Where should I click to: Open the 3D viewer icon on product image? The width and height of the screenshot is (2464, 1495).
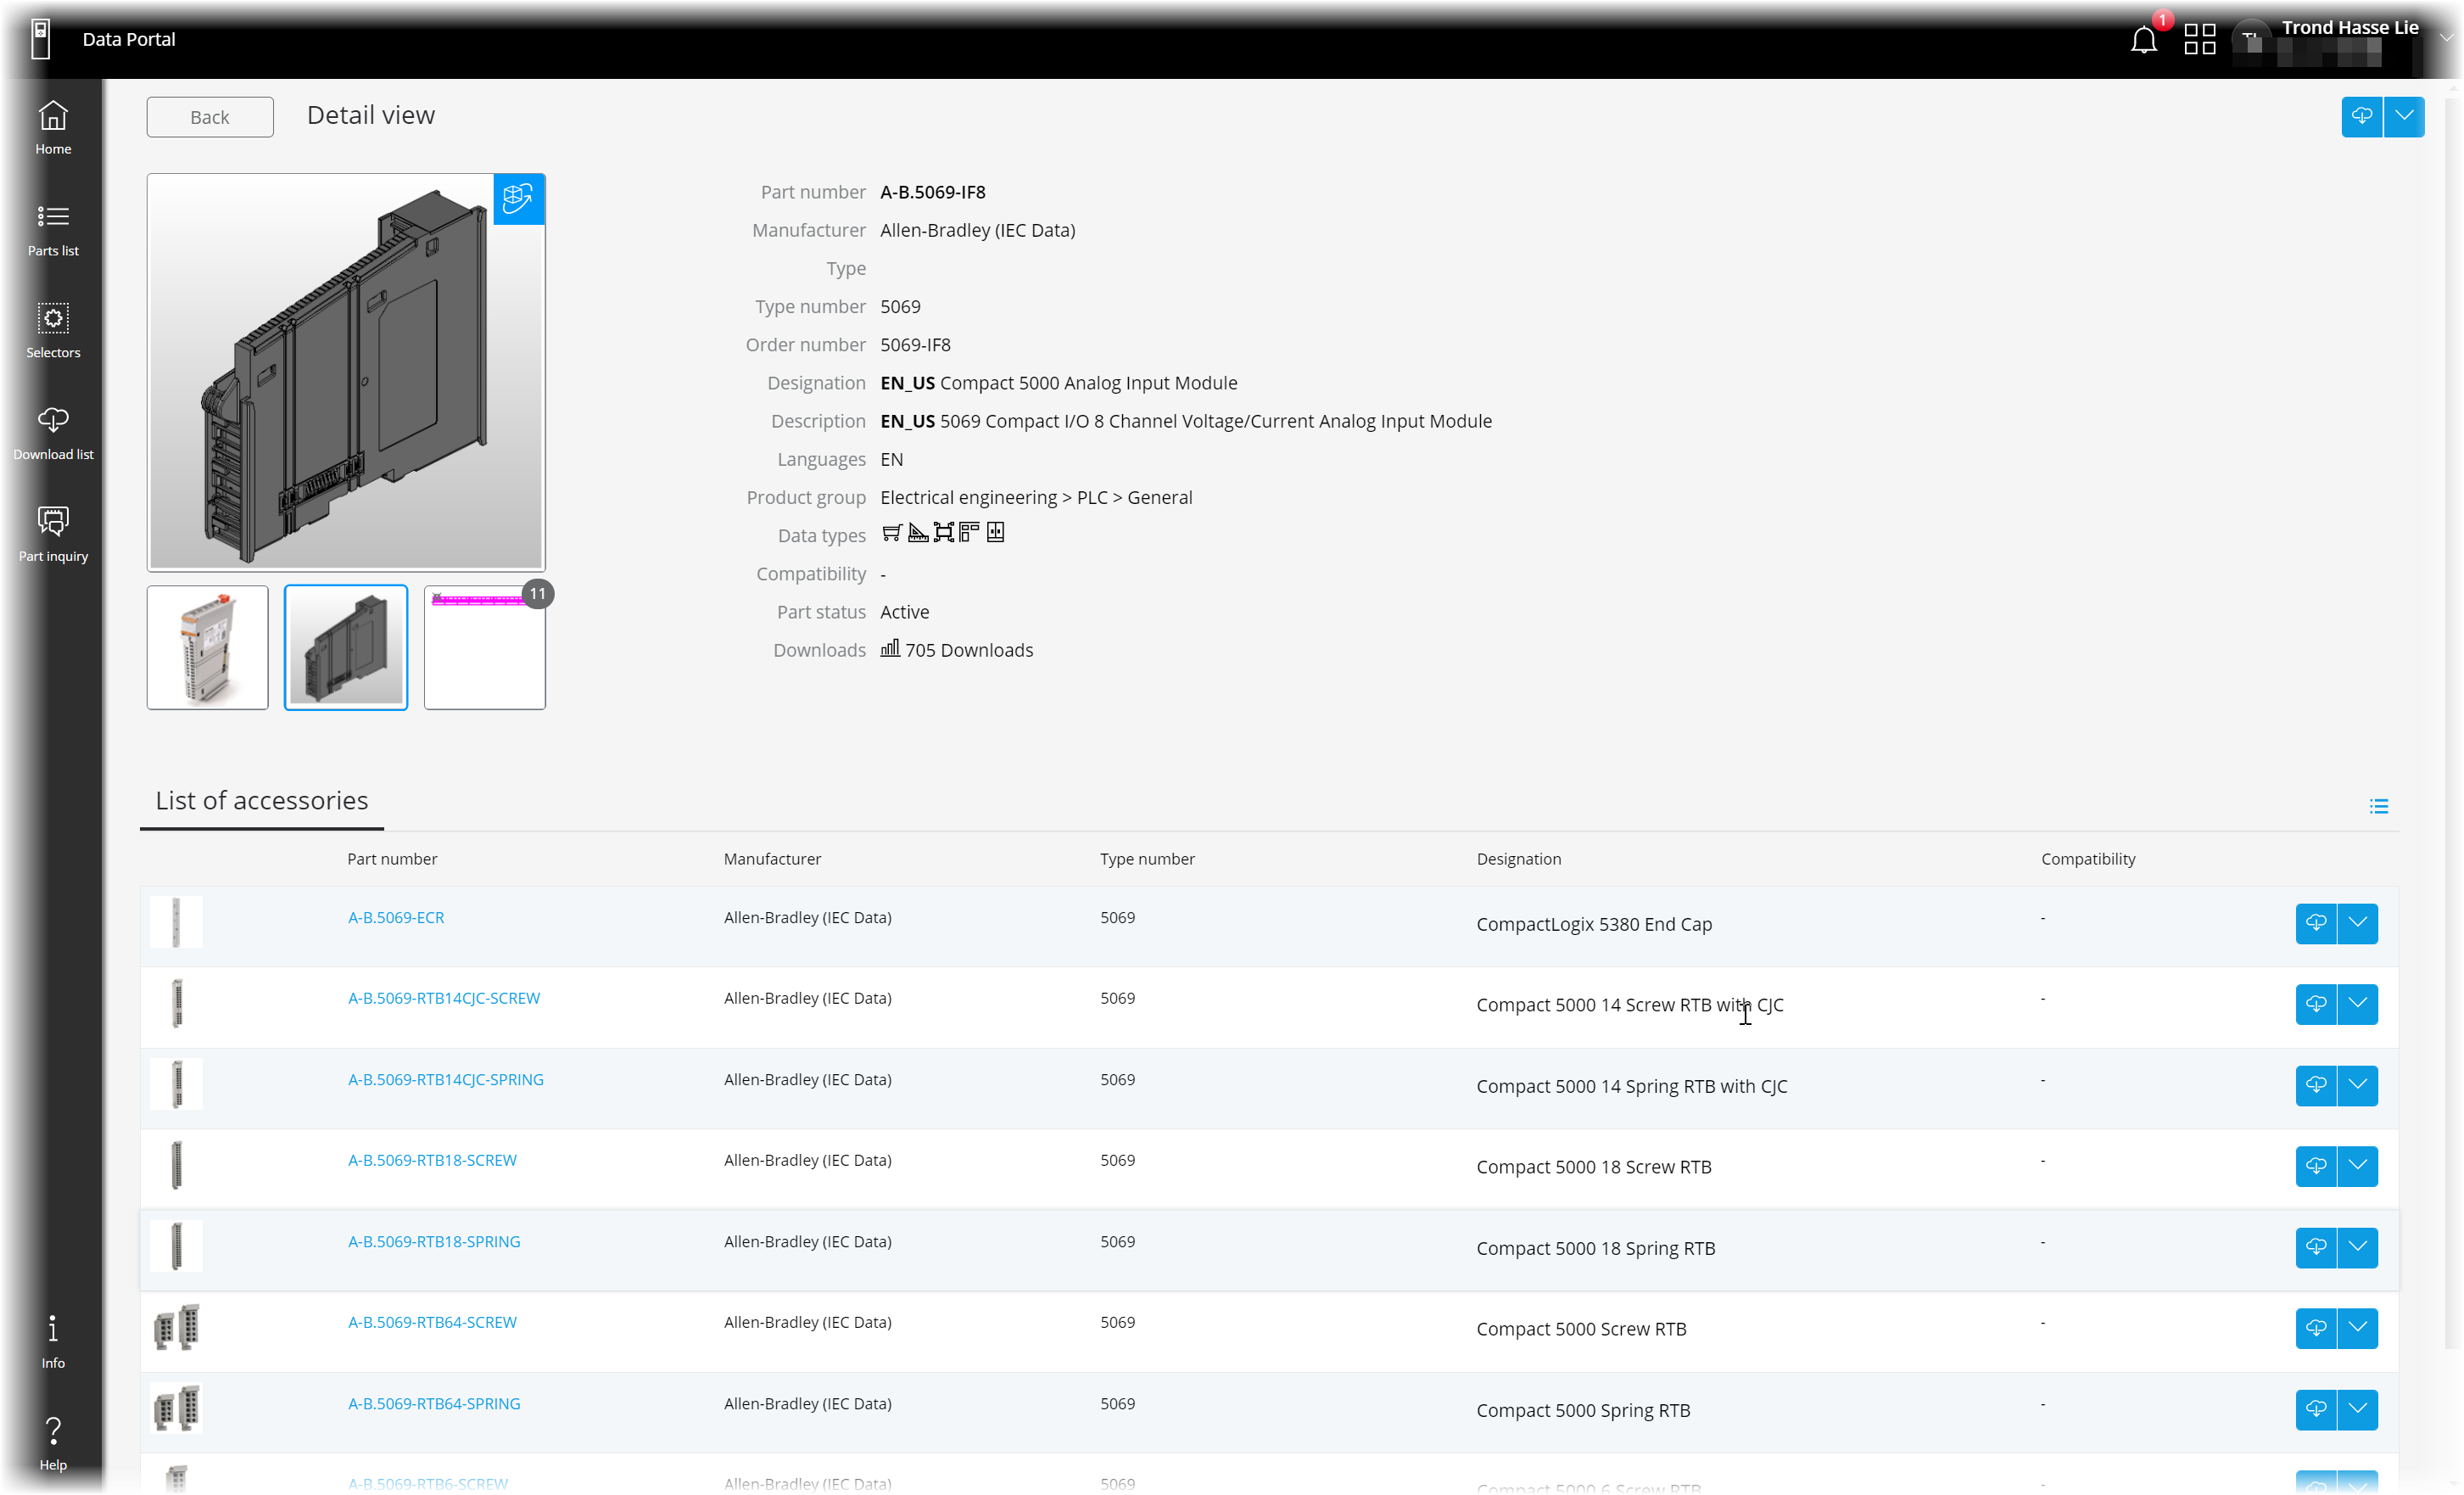tap(518, 199)
